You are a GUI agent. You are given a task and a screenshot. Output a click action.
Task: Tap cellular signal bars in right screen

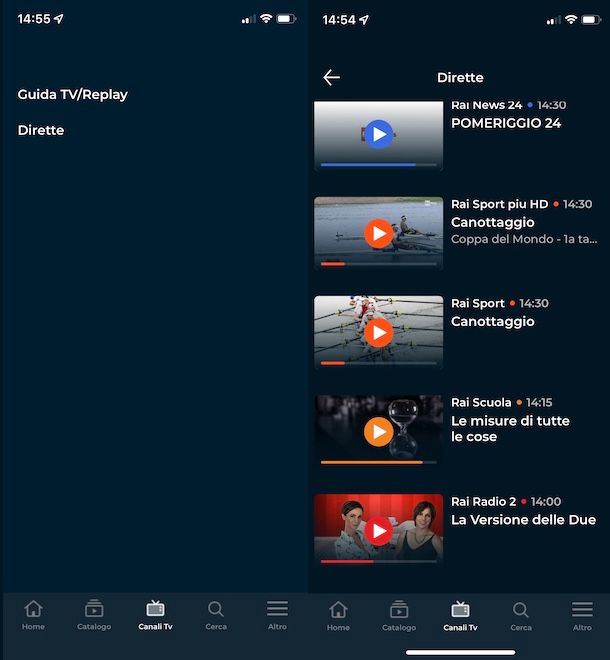pos(554,20)
